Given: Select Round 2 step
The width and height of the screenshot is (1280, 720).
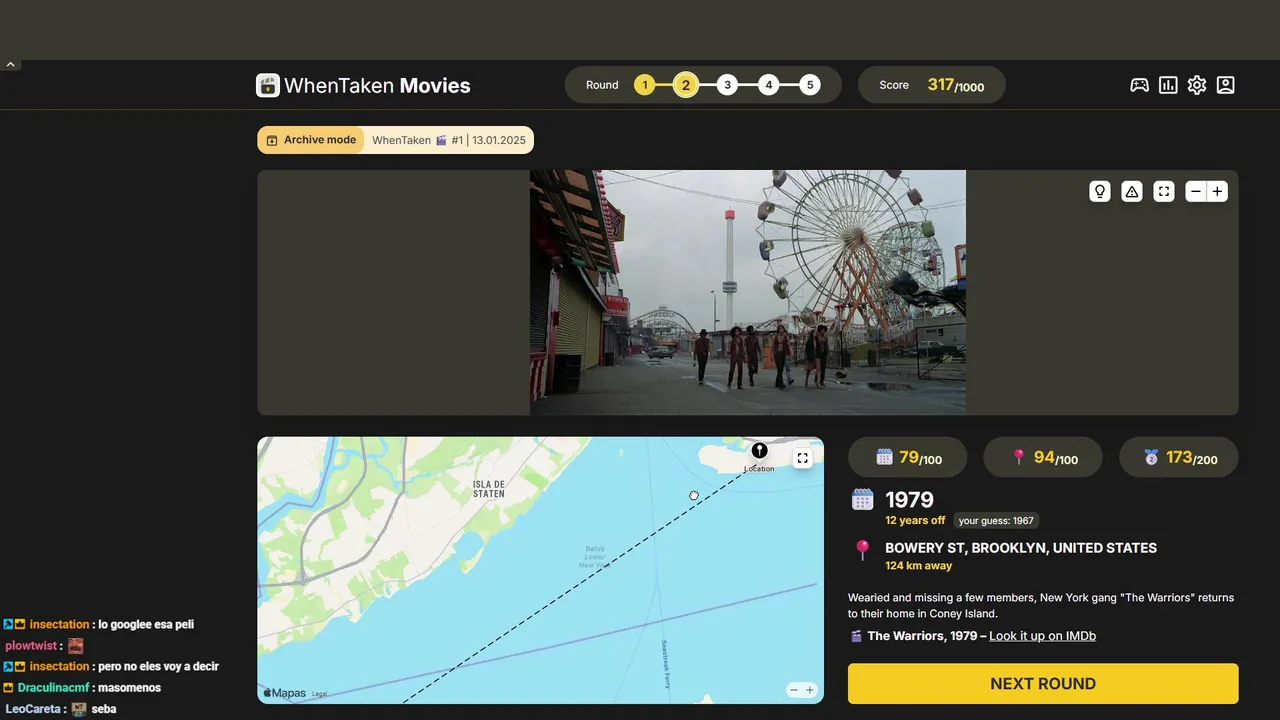Looking at the screenshot, I should tap(685, 85).
